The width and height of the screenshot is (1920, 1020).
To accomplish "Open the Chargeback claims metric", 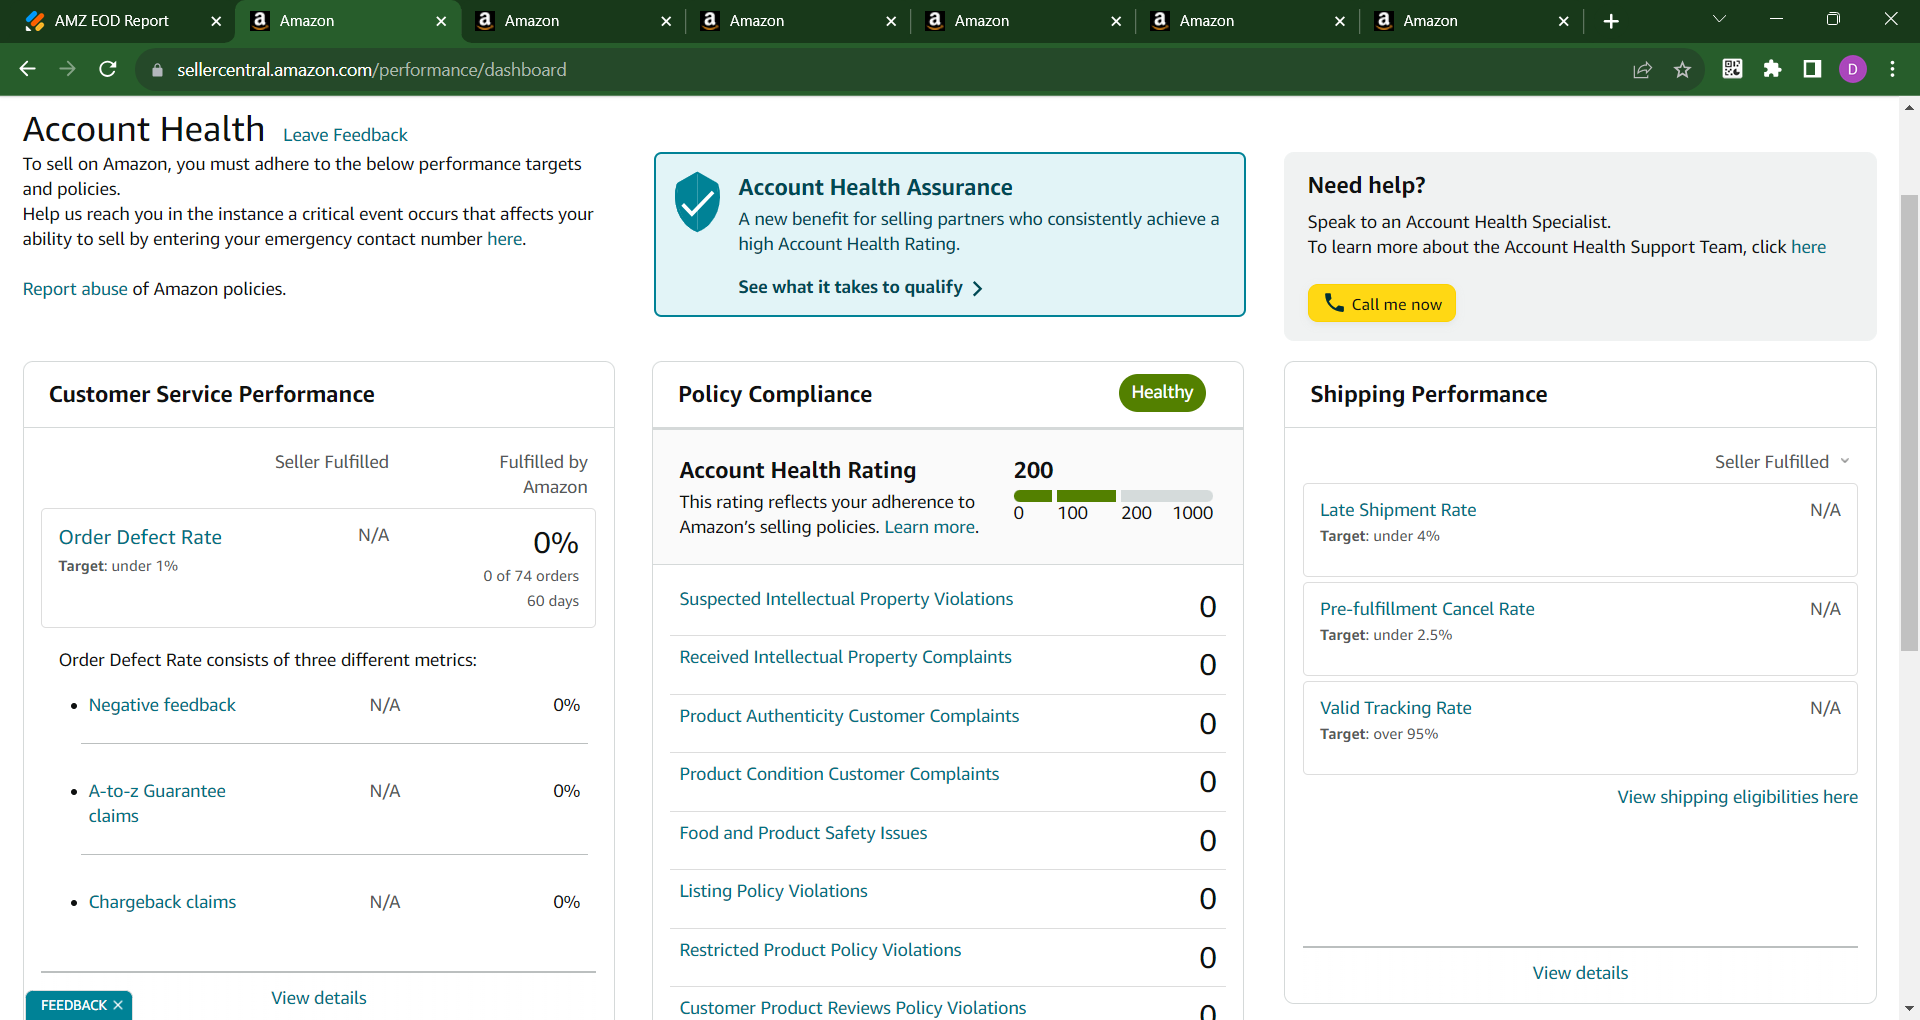I will (x=162, y=902).
